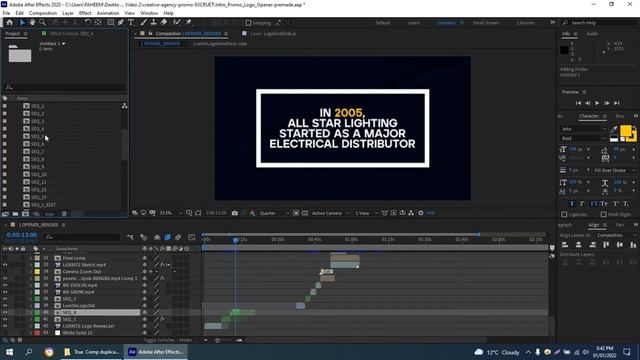This screenshot has width=640, height=360.
Task: Click Align Horizontal Center icon in Align panel
Action: coord(578,245)
